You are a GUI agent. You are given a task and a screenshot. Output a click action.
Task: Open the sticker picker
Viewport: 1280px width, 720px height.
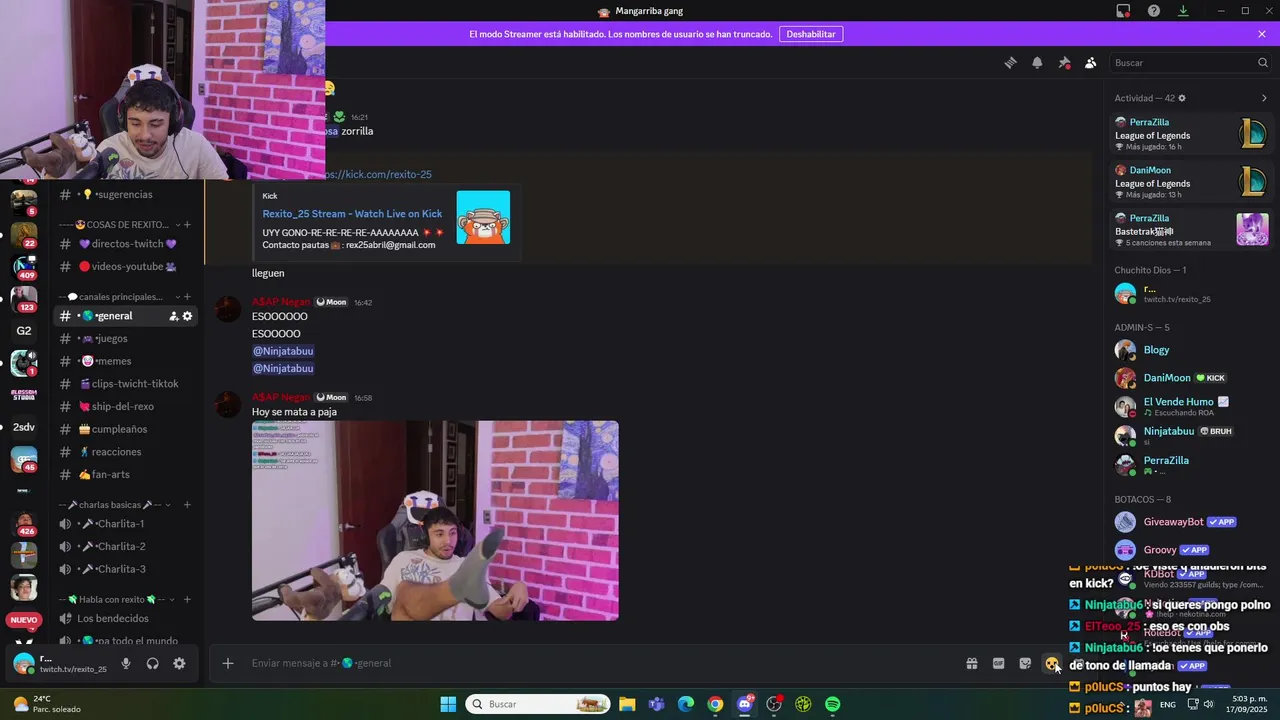point(1025,663)
